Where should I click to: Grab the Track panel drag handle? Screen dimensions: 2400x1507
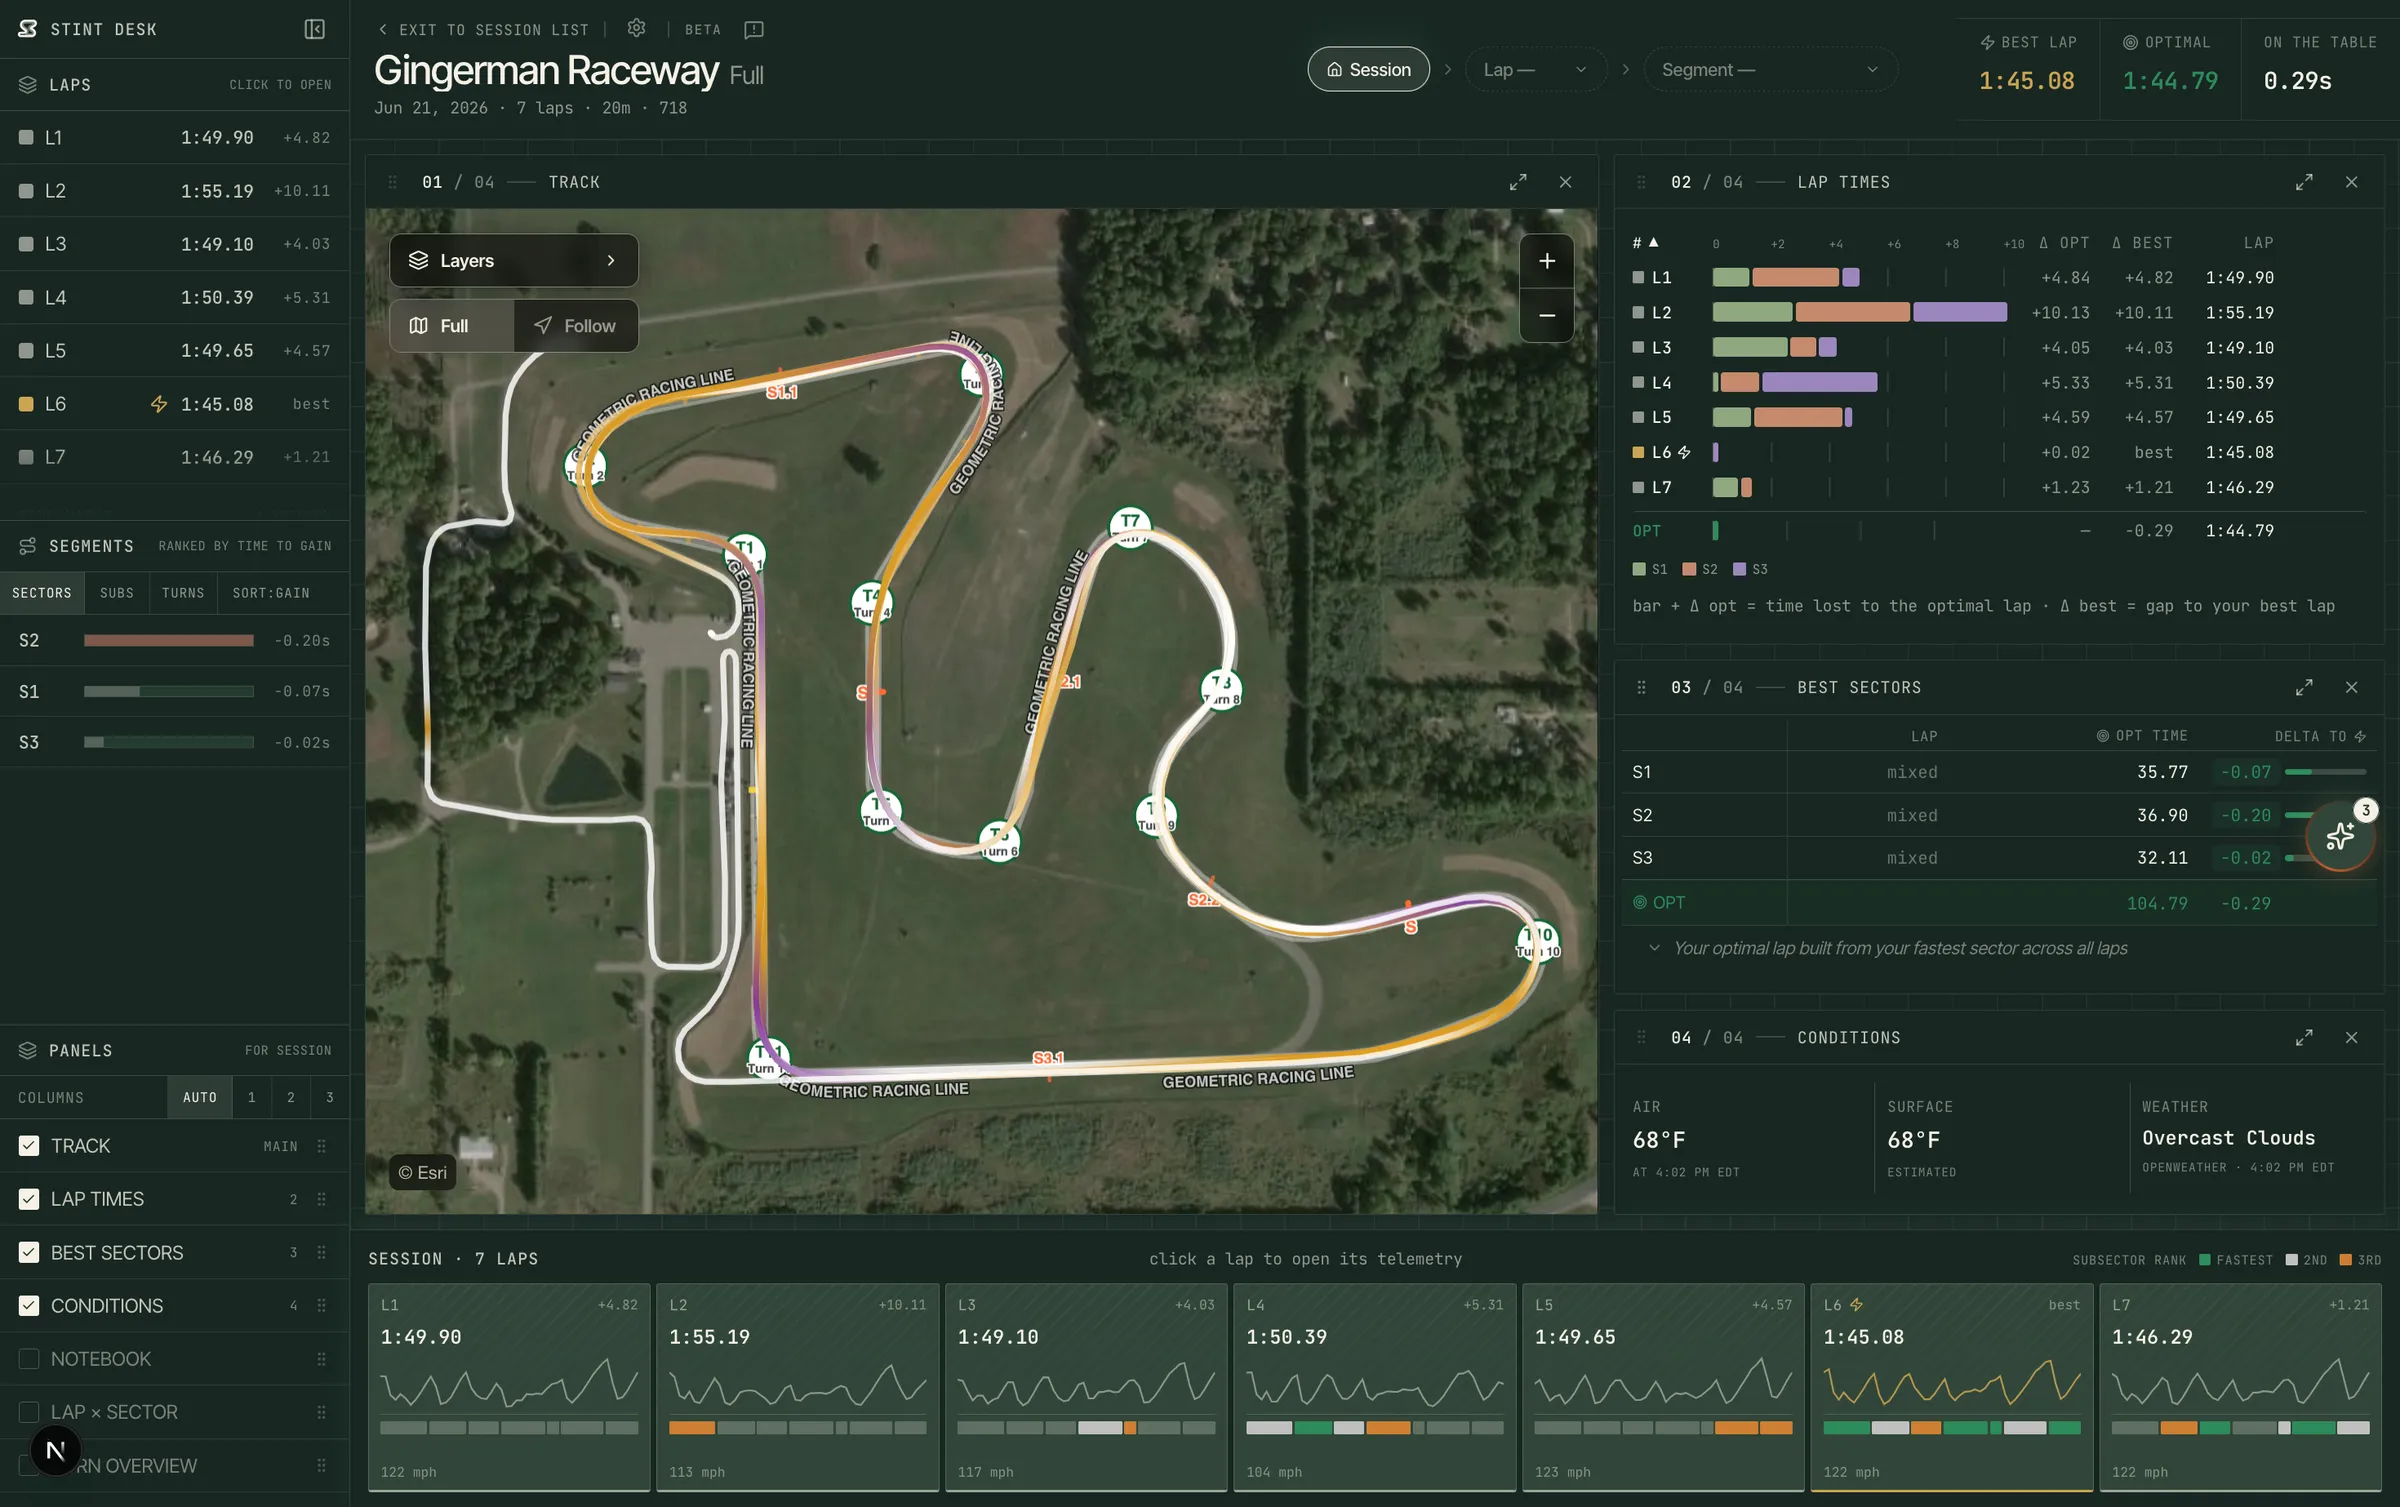(x=392, y=182)
